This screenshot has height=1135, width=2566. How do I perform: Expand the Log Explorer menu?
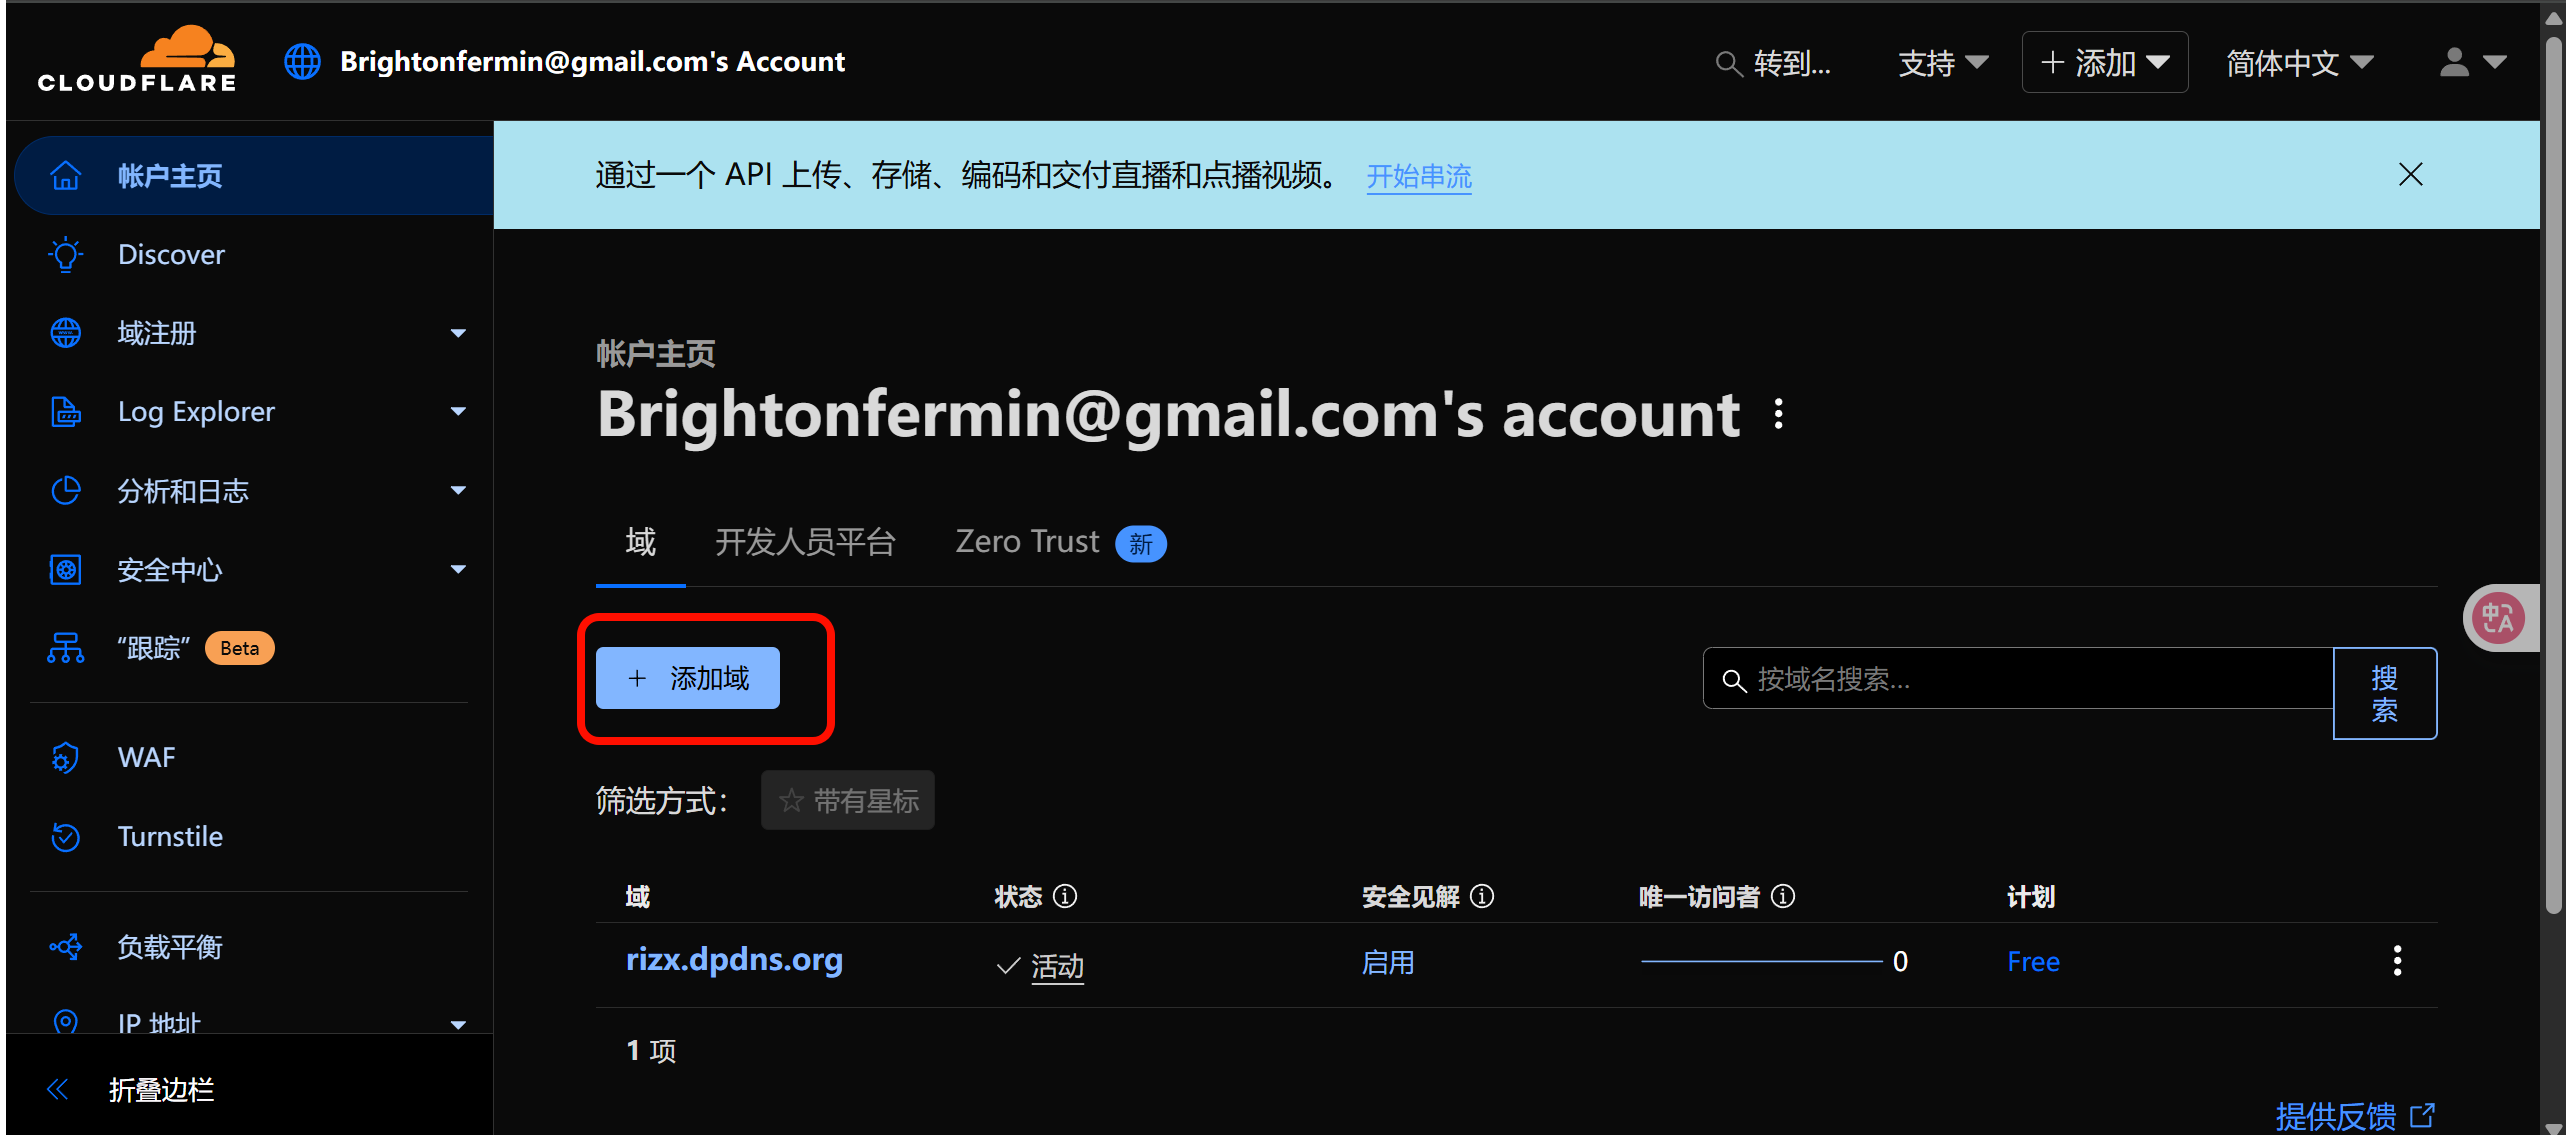pos(458,412)
